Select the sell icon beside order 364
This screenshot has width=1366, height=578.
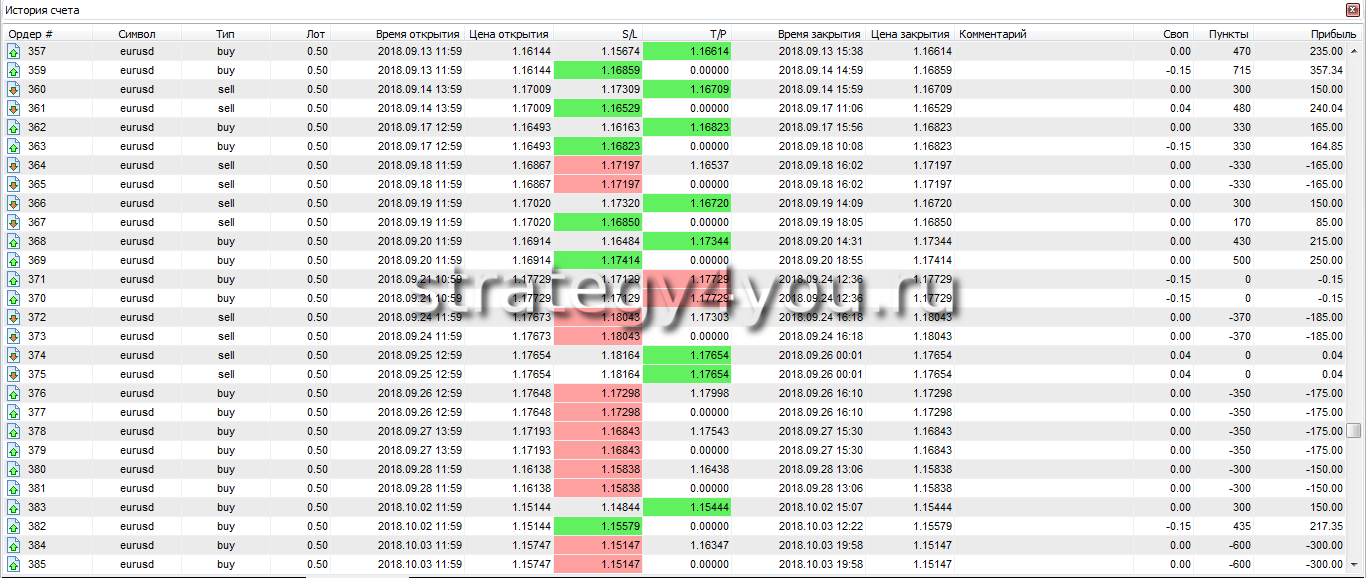[14, 165]
